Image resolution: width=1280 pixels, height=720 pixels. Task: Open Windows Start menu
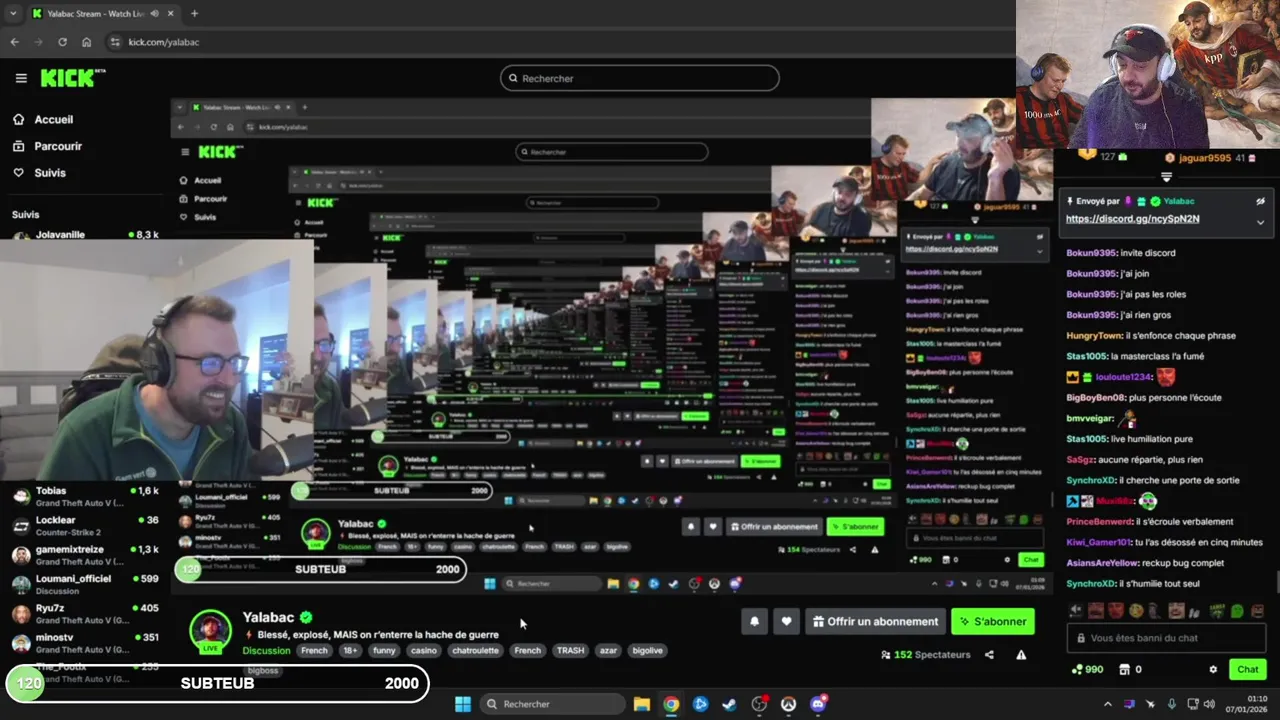point(463,704)
